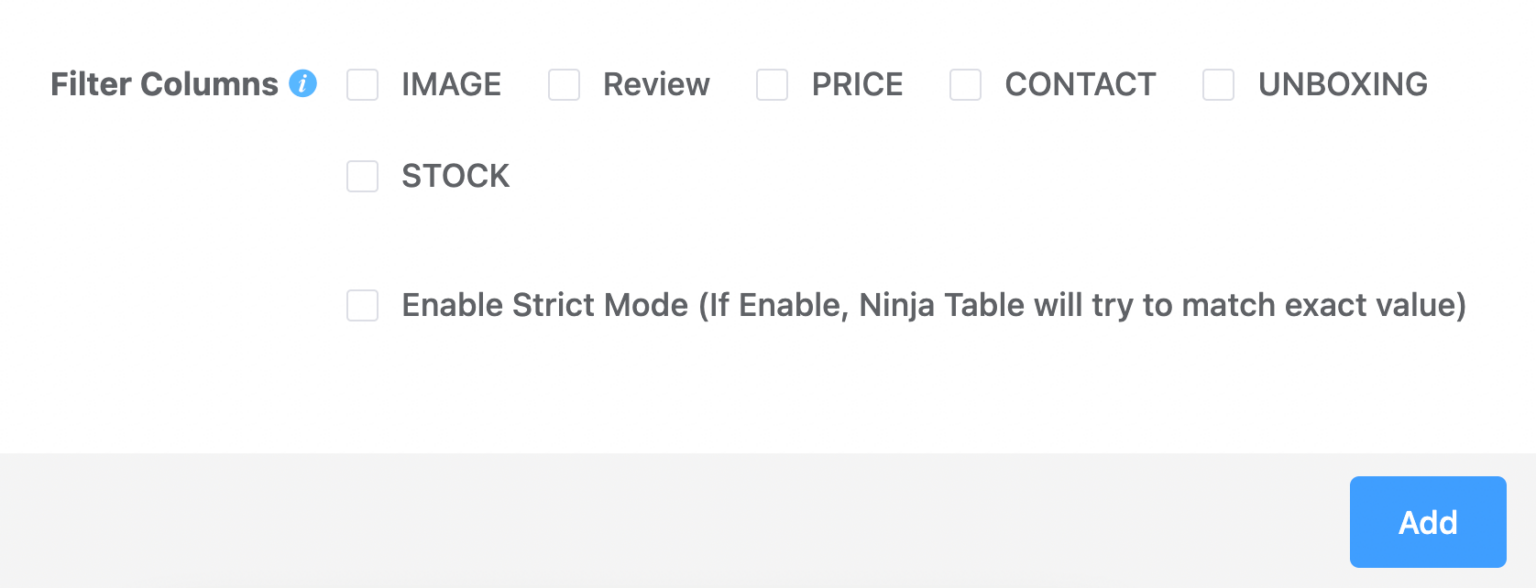1536x588 pixels.
Task: Select the PRICE column label
Action: click(x=855, y=85)
